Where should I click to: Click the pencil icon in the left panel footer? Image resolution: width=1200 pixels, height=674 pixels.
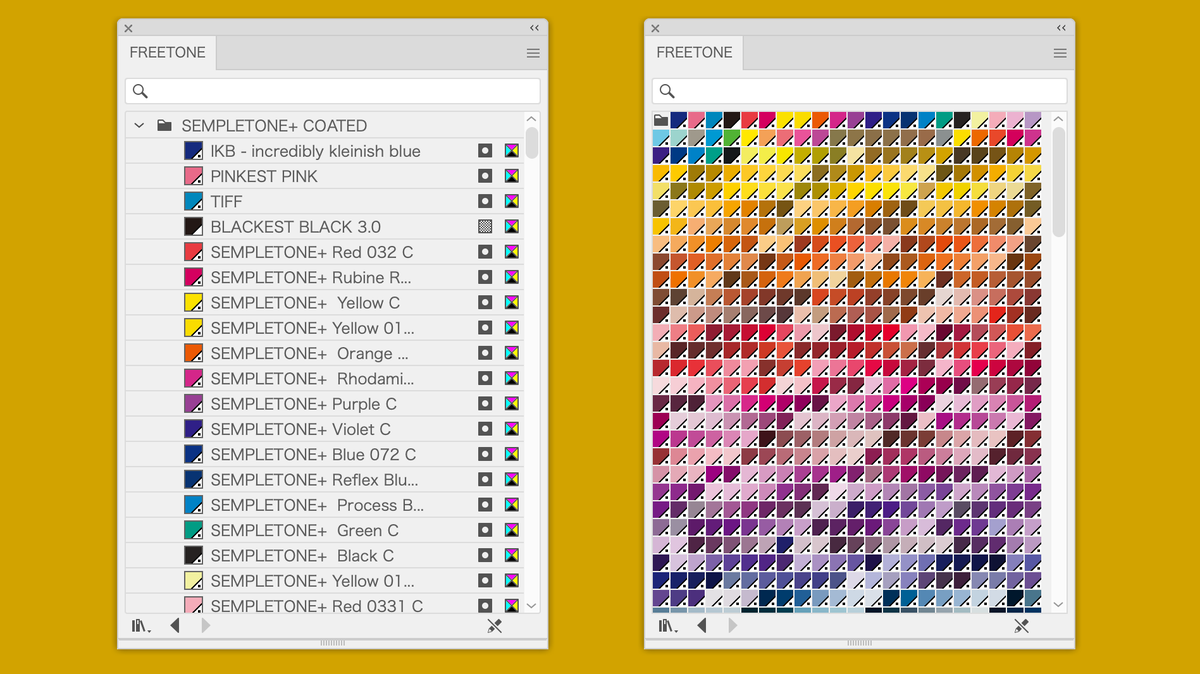(494, 626)
